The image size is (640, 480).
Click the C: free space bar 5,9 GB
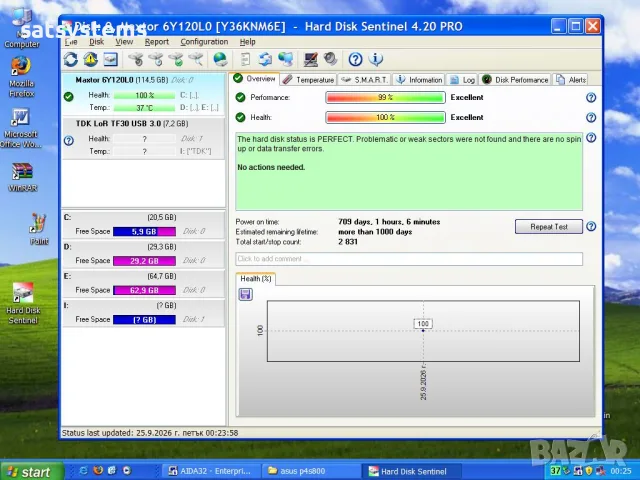[144, 231]
